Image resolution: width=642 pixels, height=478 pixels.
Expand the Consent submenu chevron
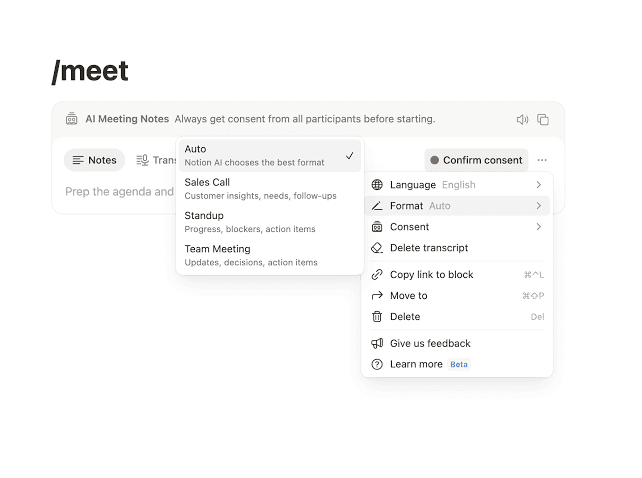(539, 227)
